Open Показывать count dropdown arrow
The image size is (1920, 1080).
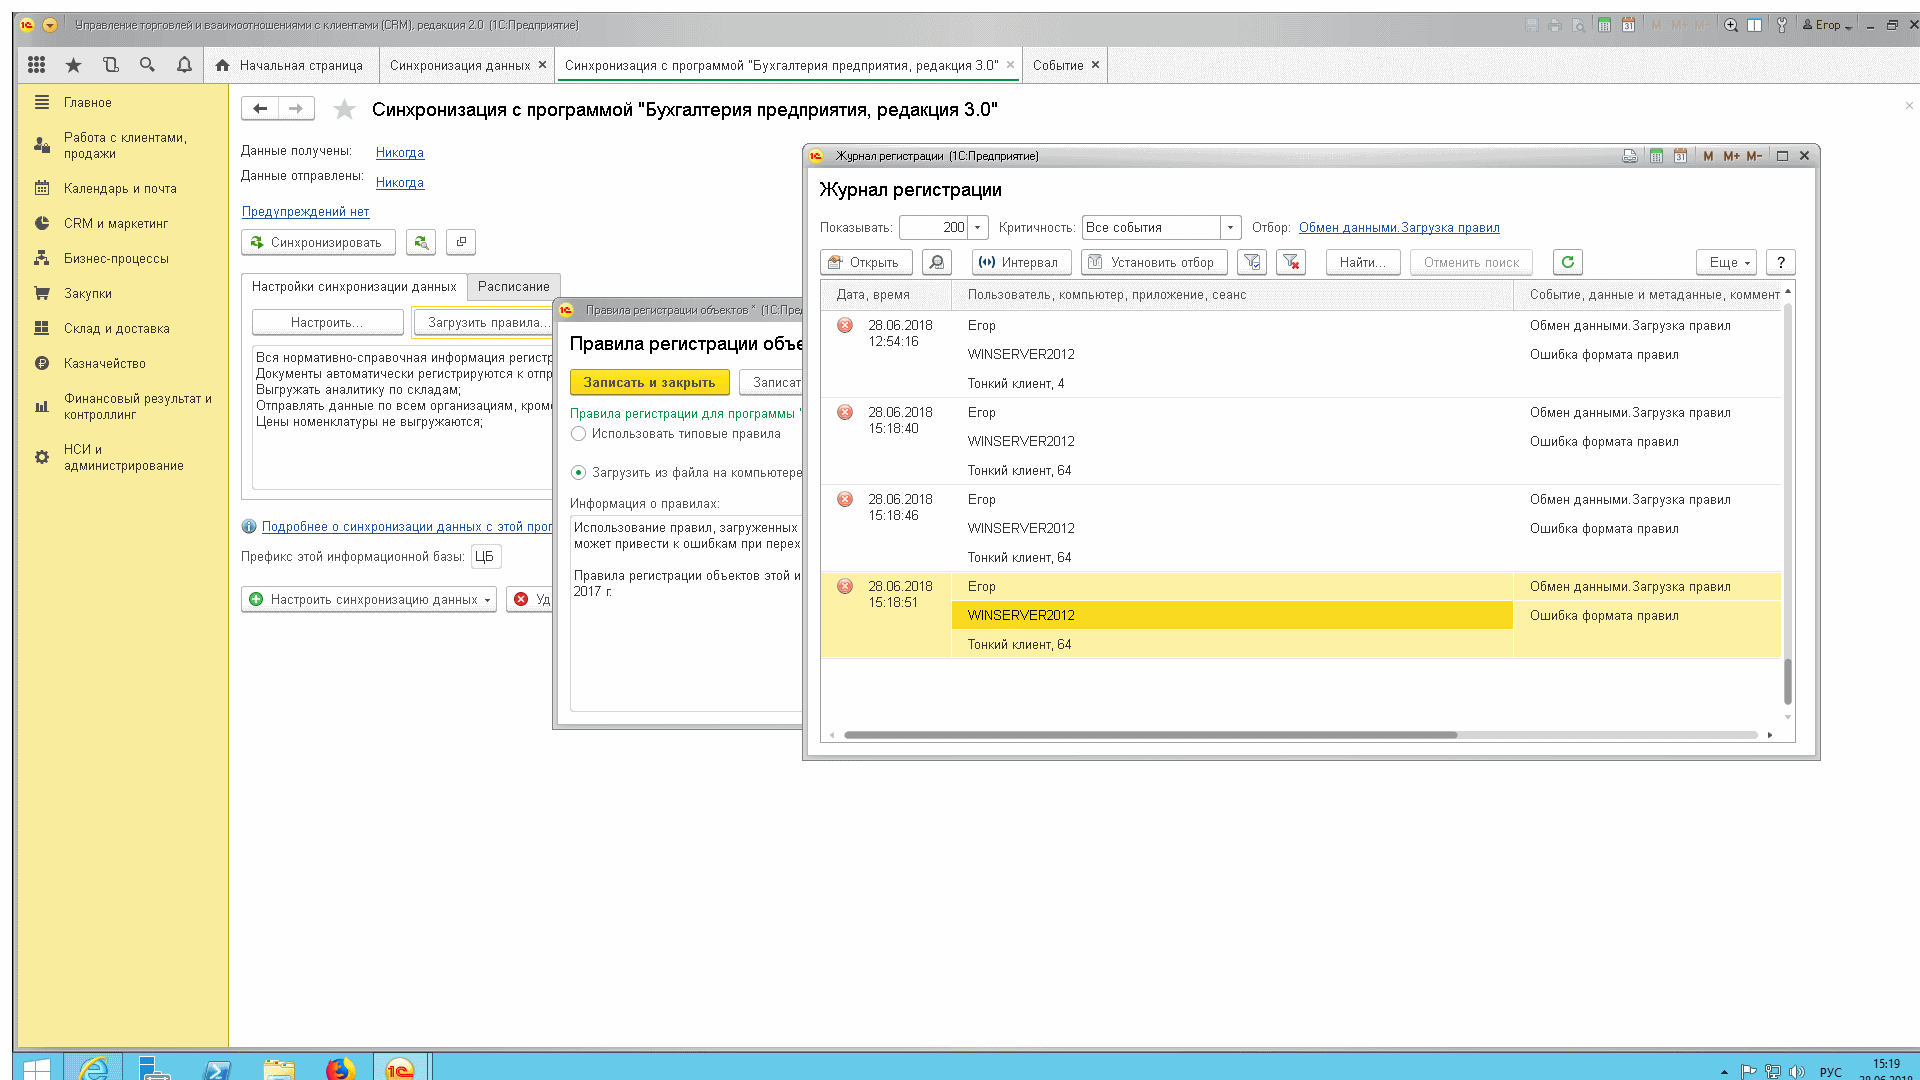[x=978, y=228]
